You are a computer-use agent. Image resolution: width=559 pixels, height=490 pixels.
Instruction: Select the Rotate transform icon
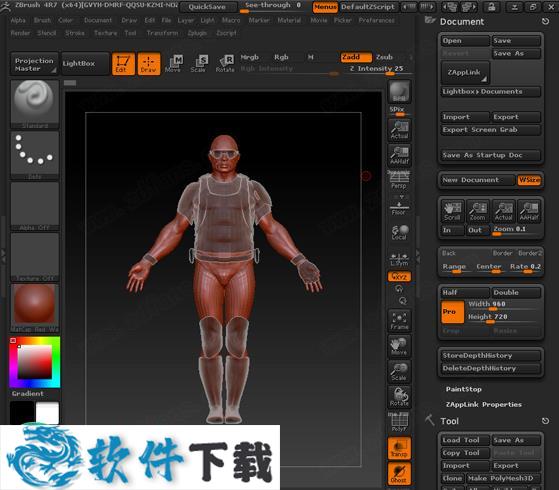225,64
